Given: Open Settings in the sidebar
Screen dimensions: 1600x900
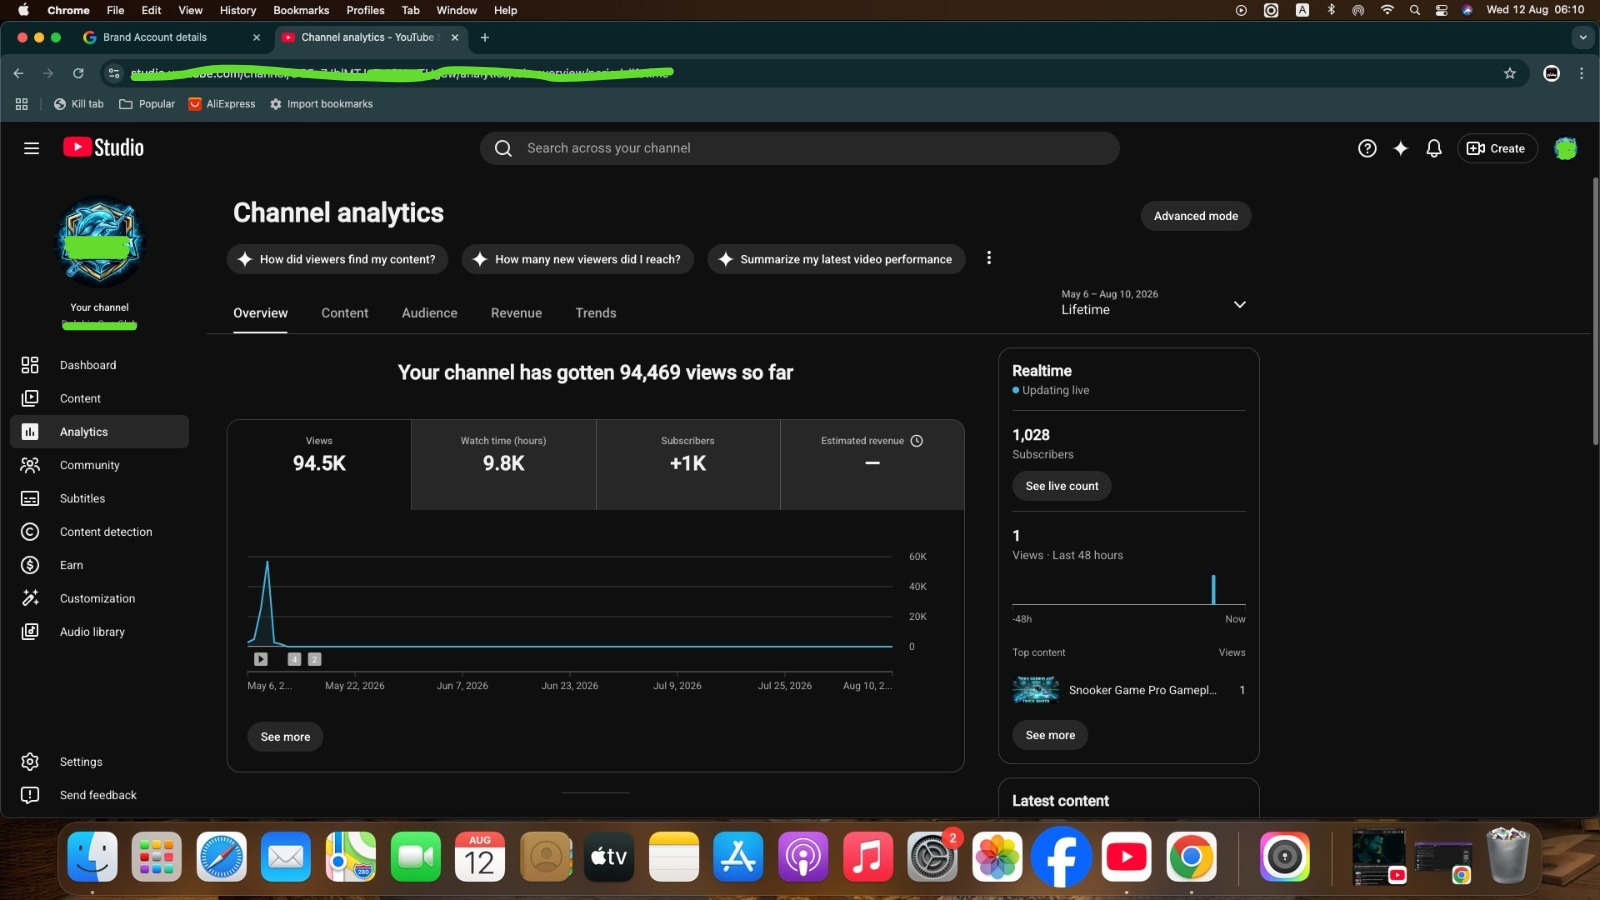Looking at the screenshot, I should click(99, 762).
